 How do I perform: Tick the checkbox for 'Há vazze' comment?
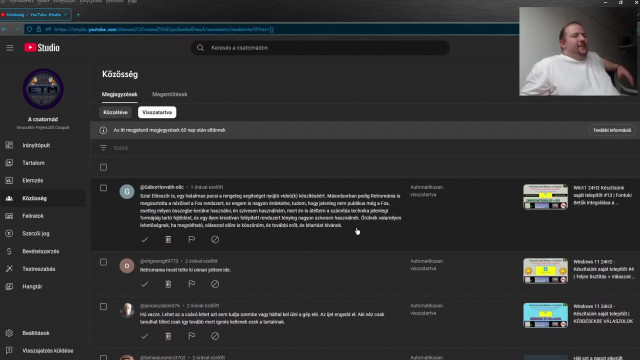(x=103, y=307)
